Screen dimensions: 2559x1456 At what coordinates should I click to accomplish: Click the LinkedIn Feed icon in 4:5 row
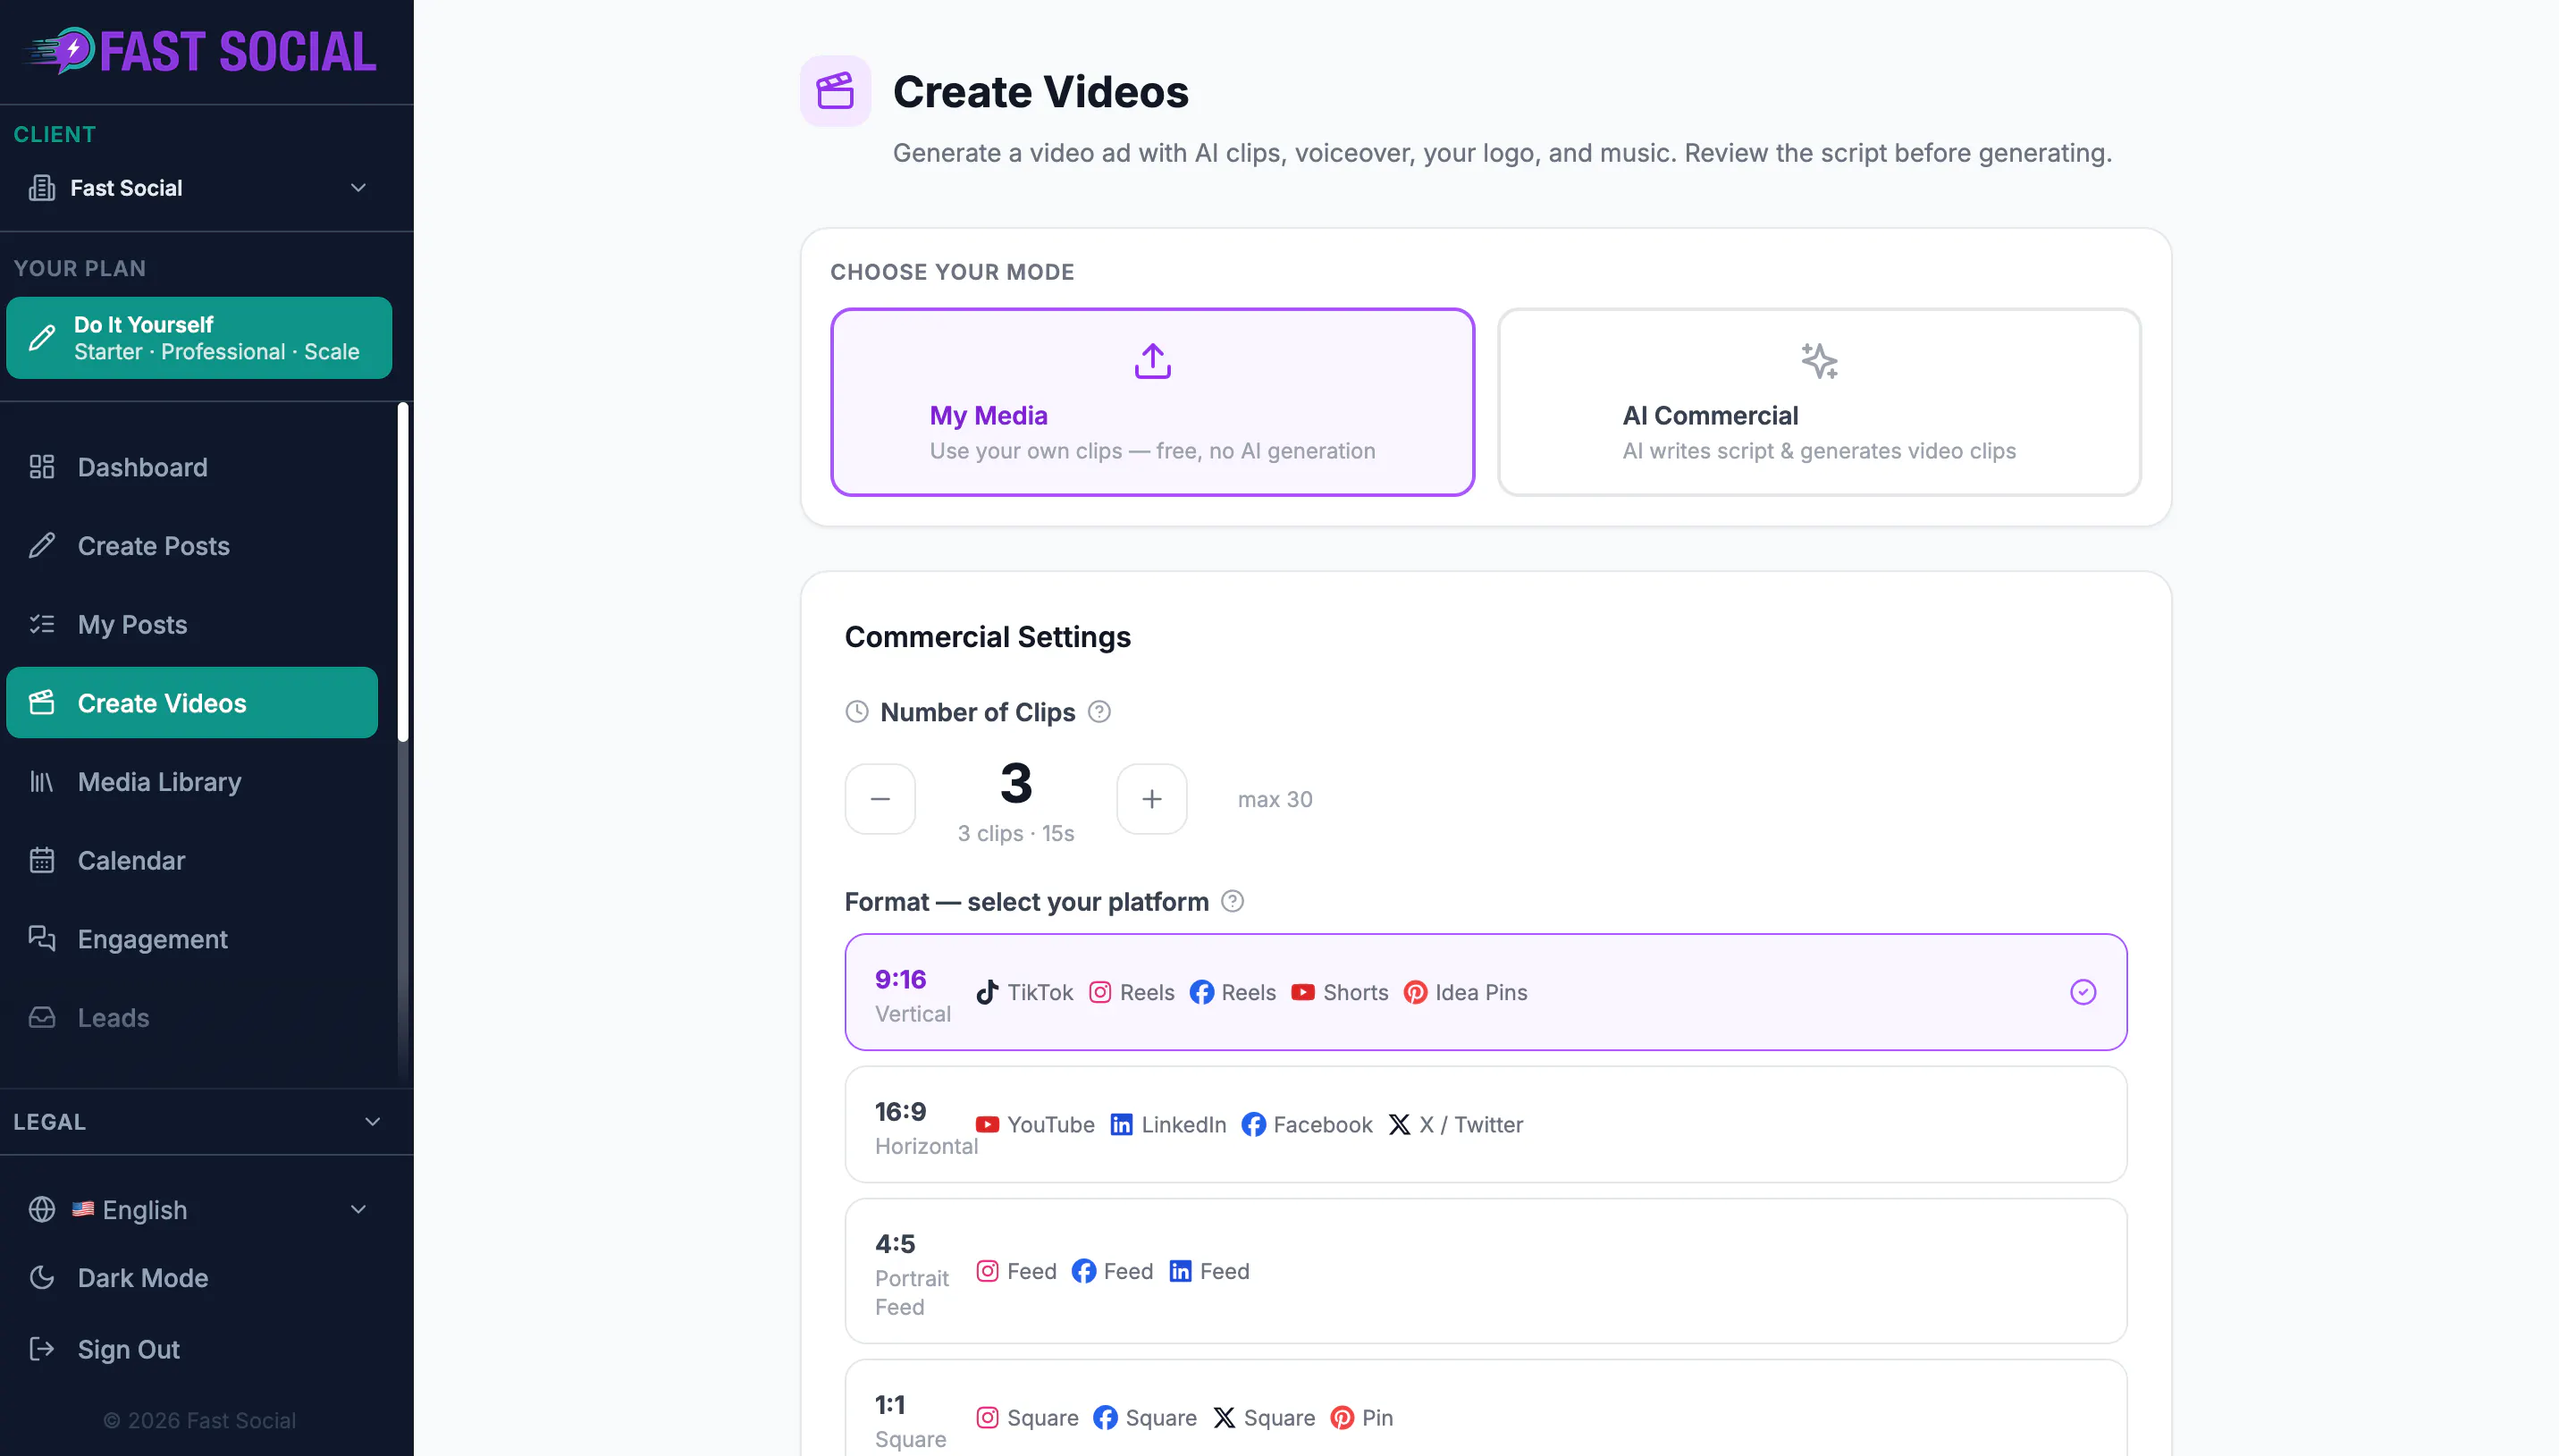(1181, 1272)
